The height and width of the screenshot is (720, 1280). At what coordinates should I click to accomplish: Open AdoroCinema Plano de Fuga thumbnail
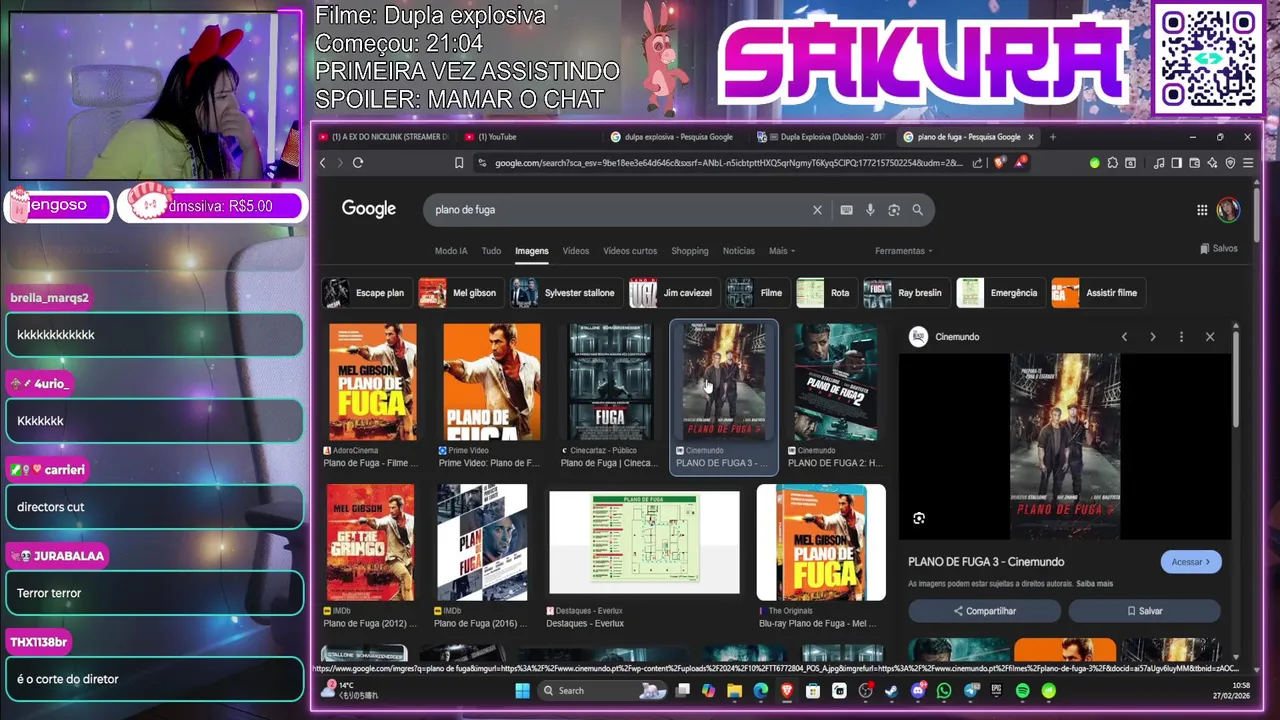pos(373,381)
